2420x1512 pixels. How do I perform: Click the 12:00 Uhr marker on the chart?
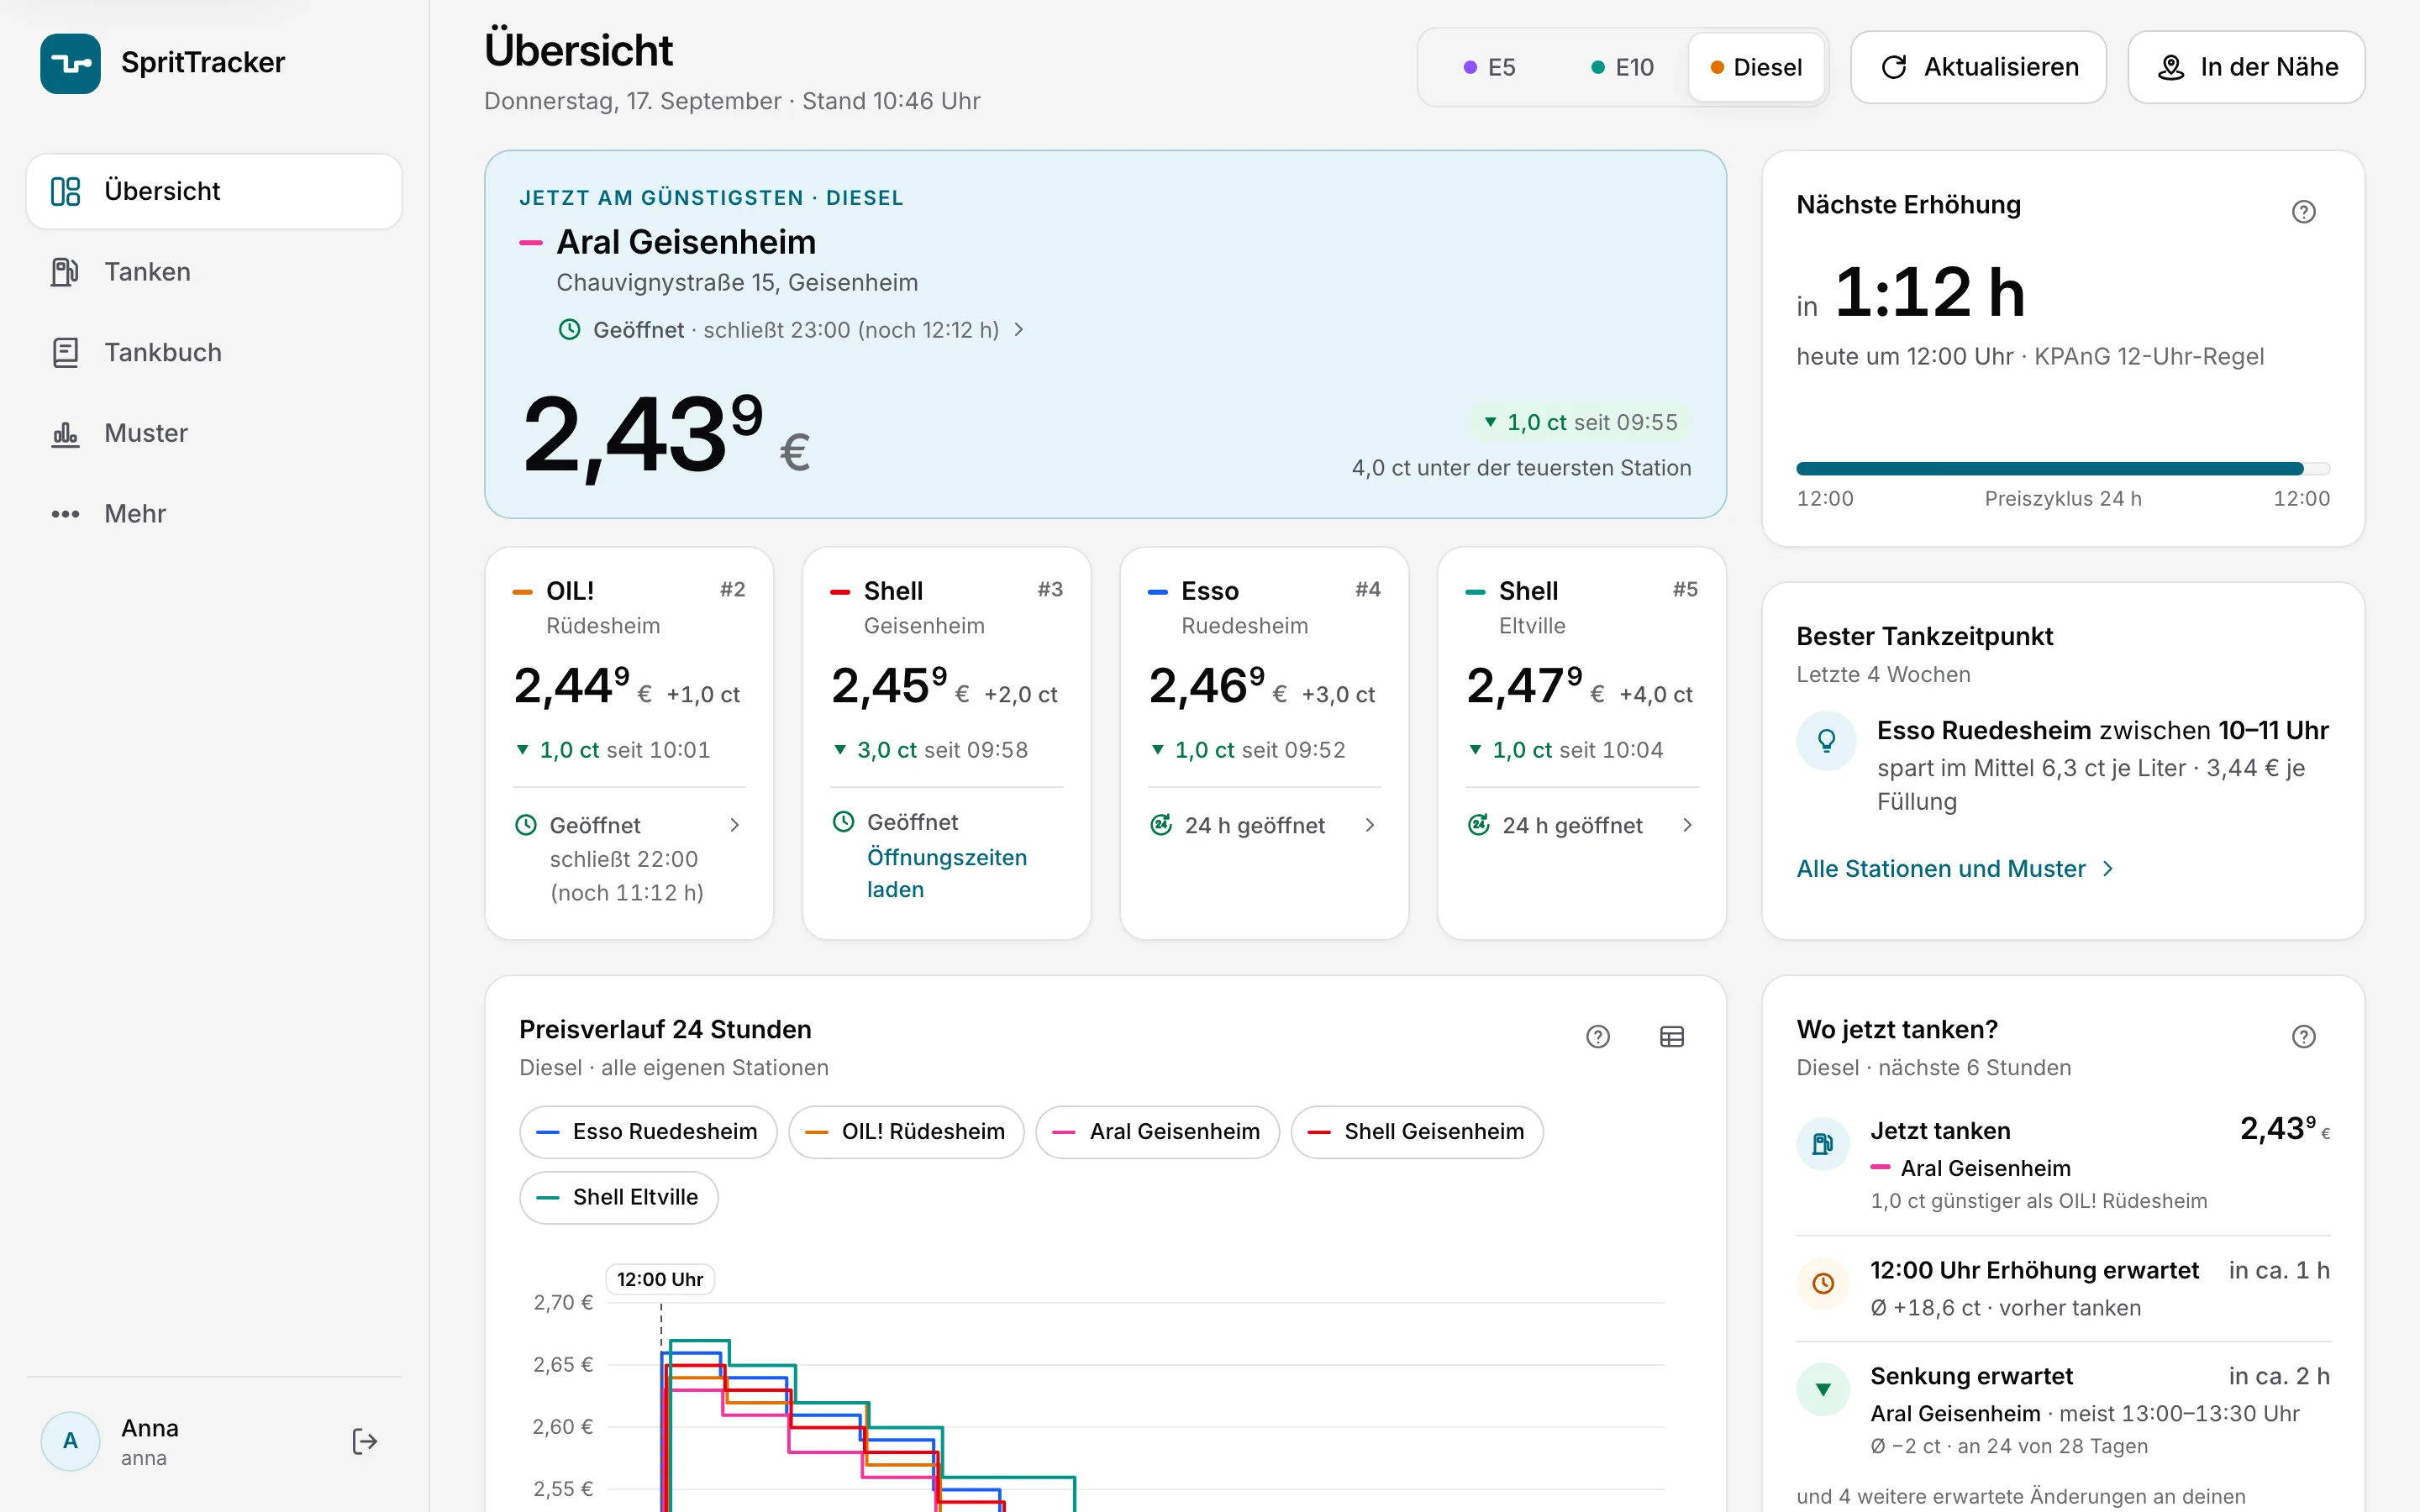[x=660, y=1279]
